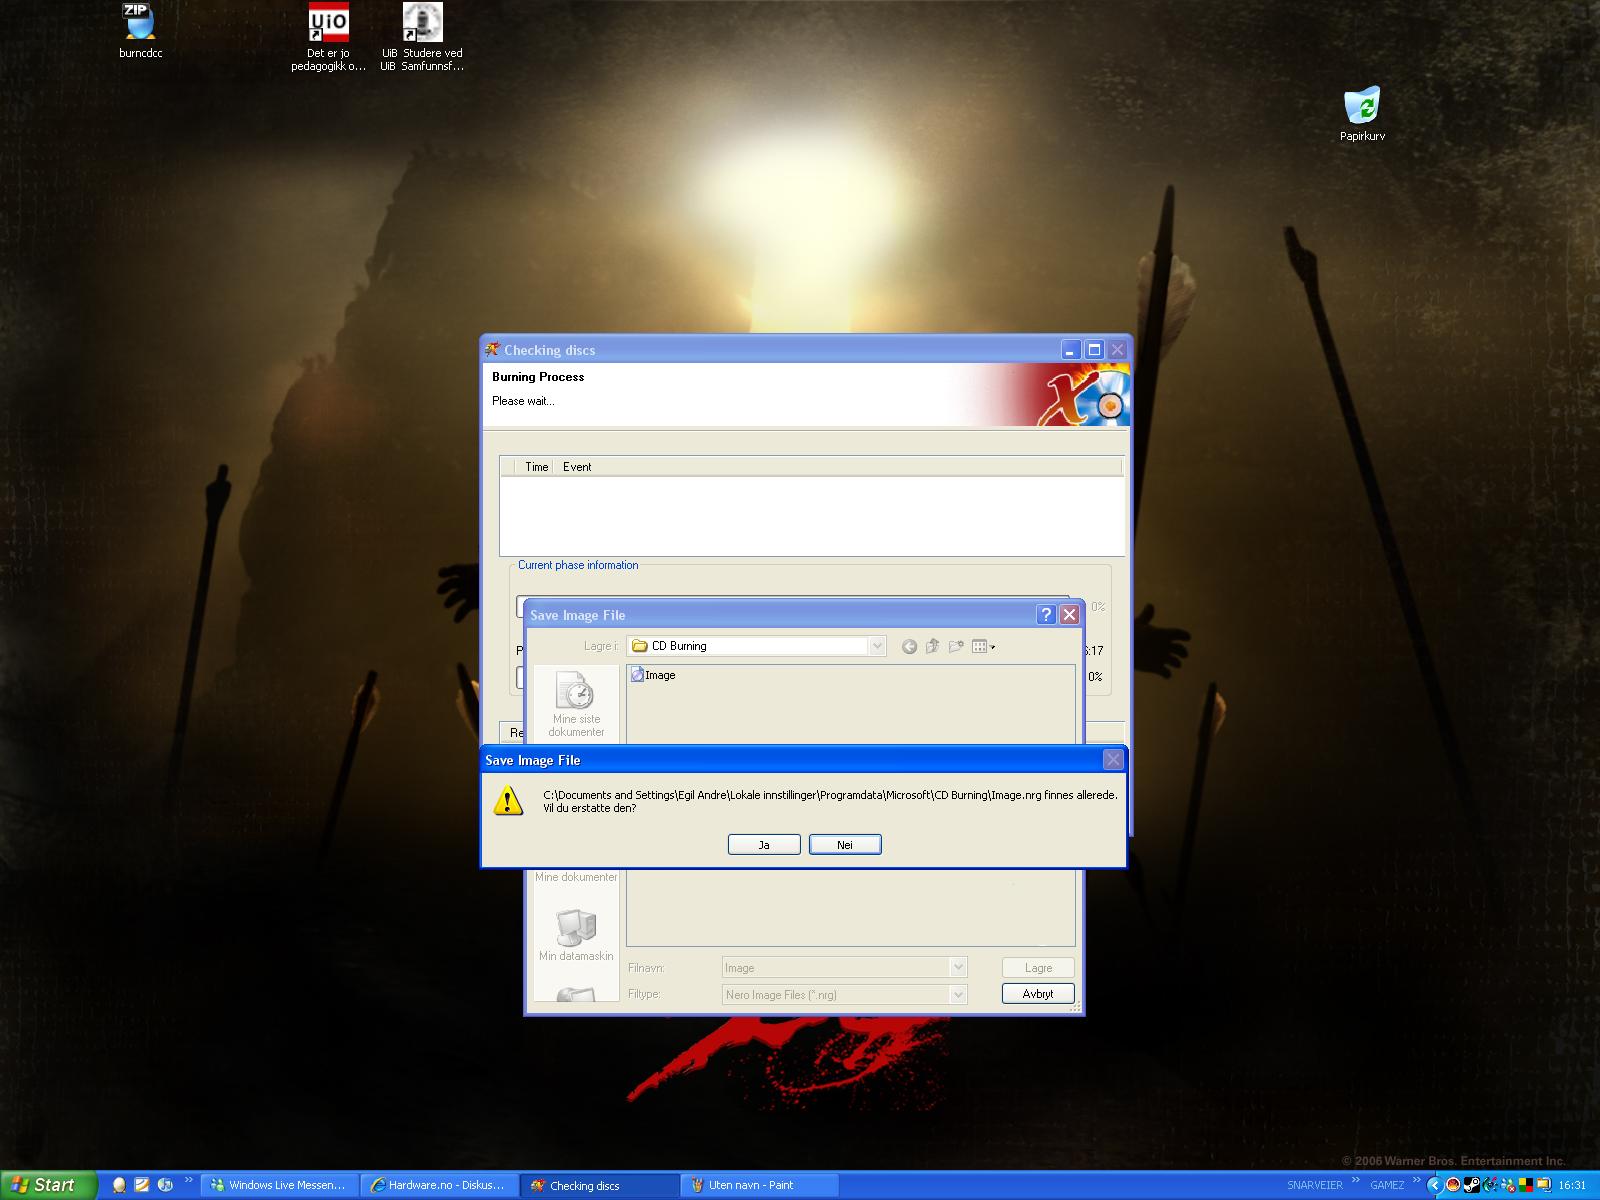Decline replacing file with Nei
The height and width of the screenshot is (1200, 1600).
click(845, 845)
